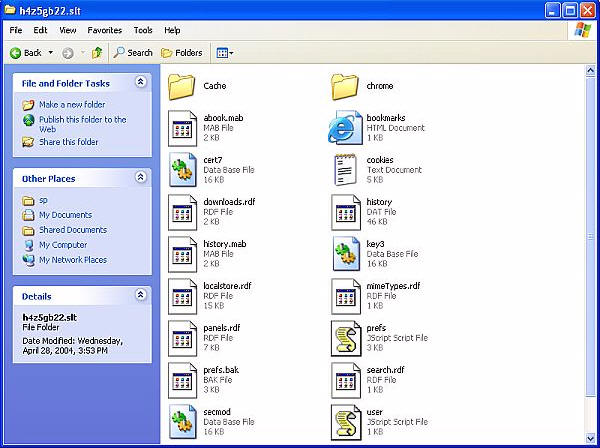Click Make a new folder link
This screenshot has width=600, height=448.
[71, 105]
